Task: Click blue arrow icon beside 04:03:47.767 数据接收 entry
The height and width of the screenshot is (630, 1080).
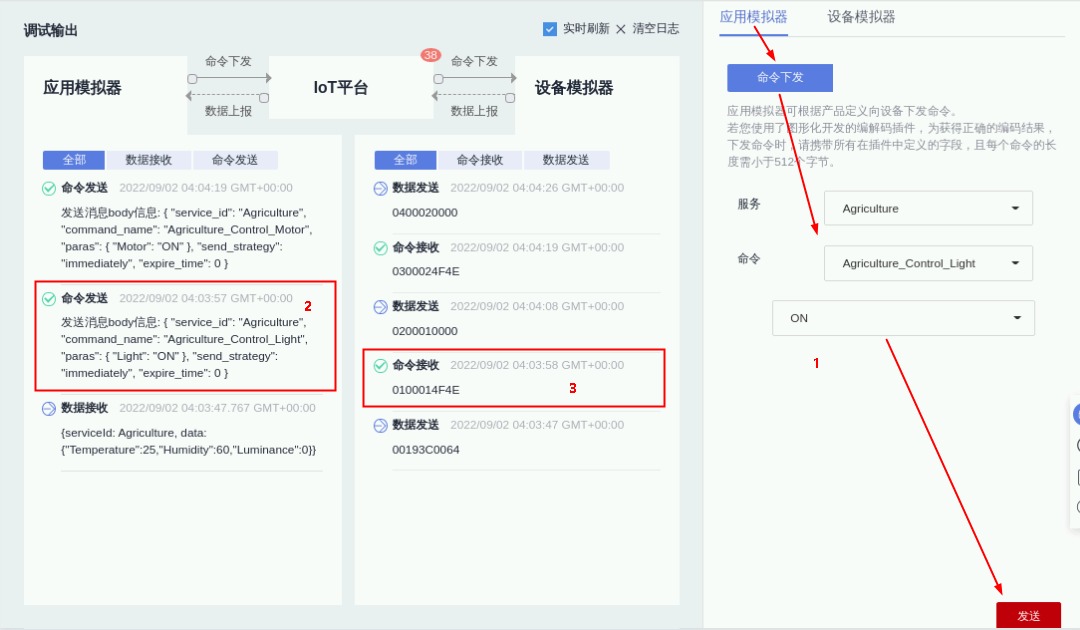Action: (49, 409)
